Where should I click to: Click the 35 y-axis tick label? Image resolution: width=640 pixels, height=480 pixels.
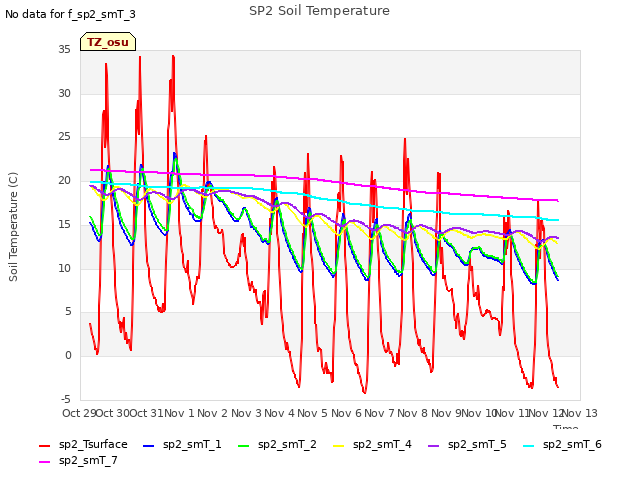click(64, 49)
